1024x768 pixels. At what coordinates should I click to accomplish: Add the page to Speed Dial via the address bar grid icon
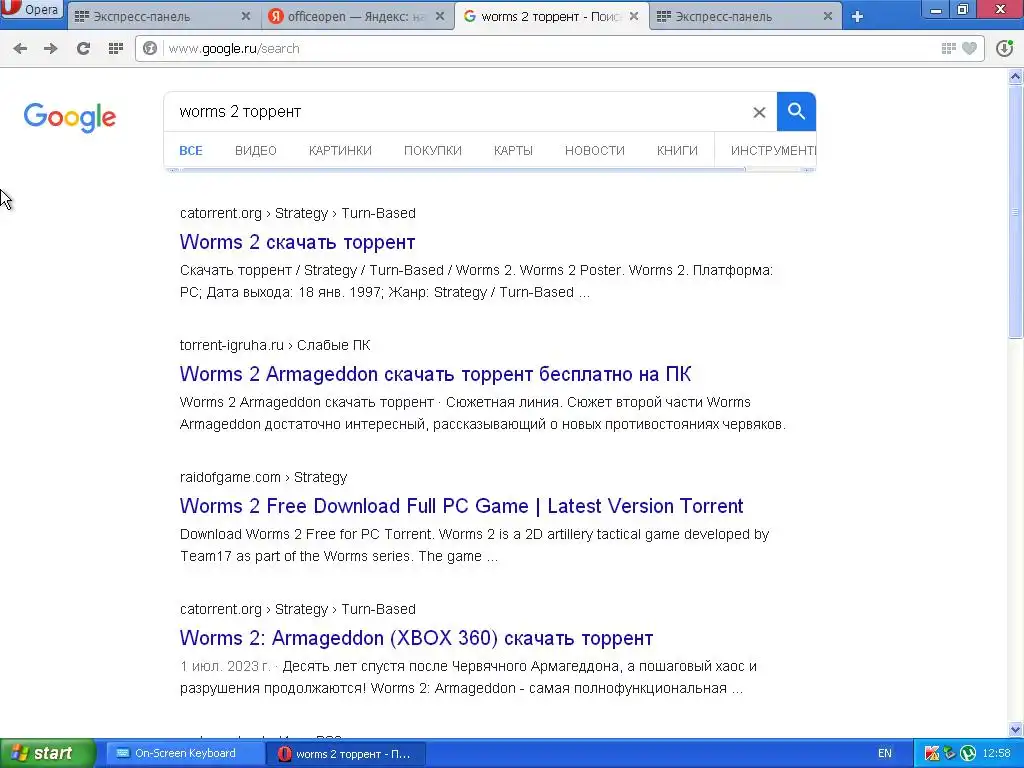click(949, 48)
